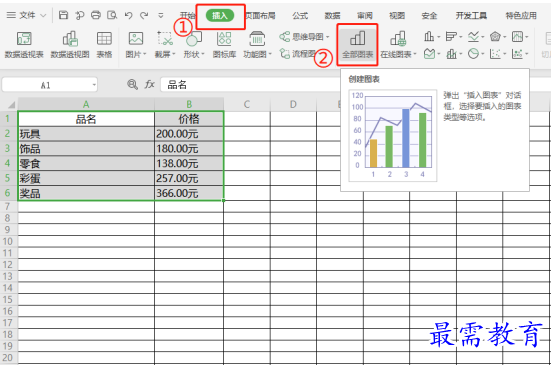The width and height of the screenshot is (551, 366).
Task: Click cell containing 饰品
Action: [x=86, y=149]
